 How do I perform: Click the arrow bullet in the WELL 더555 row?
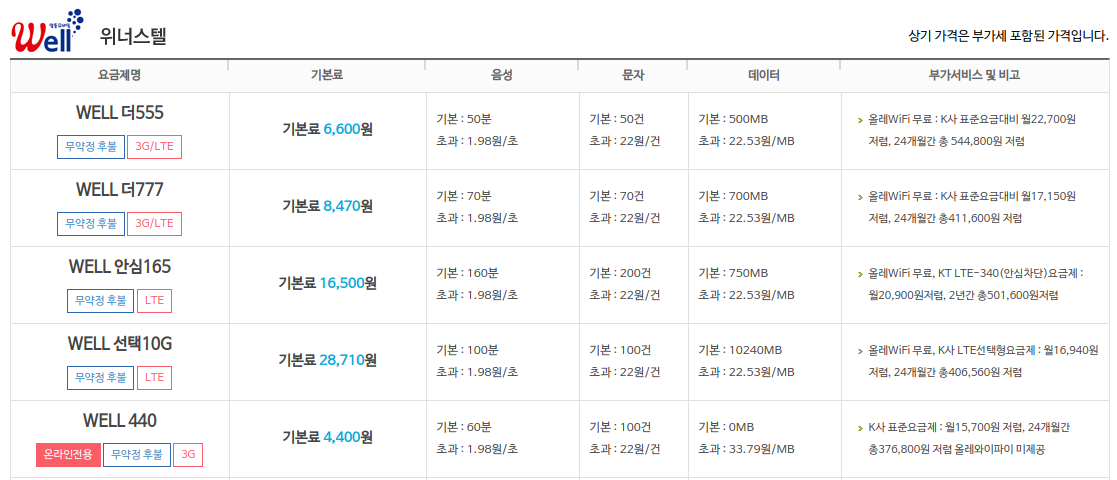pos(860,120)
